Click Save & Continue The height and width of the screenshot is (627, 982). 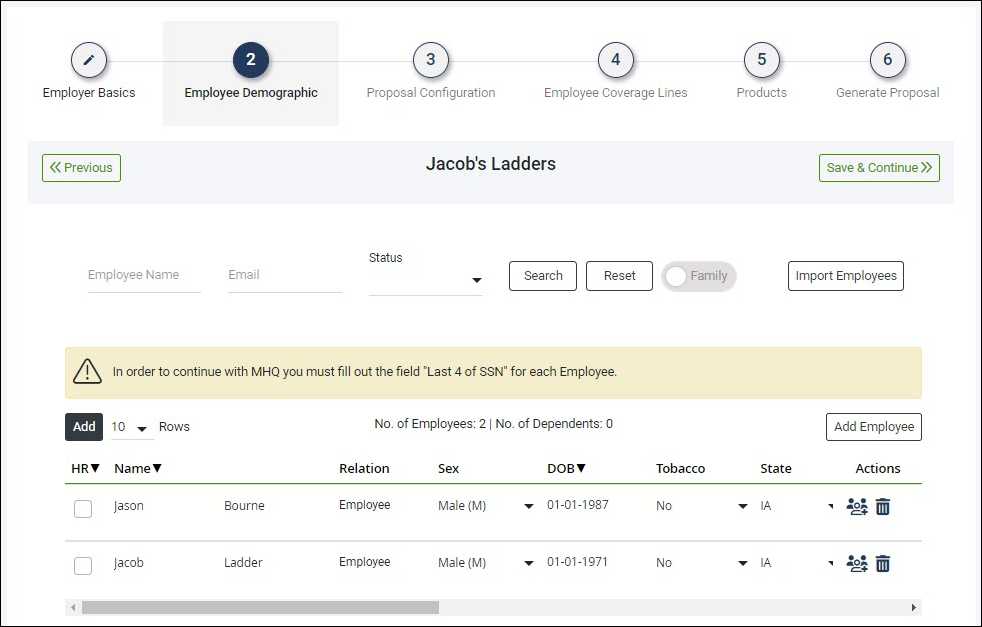[879, 167]
